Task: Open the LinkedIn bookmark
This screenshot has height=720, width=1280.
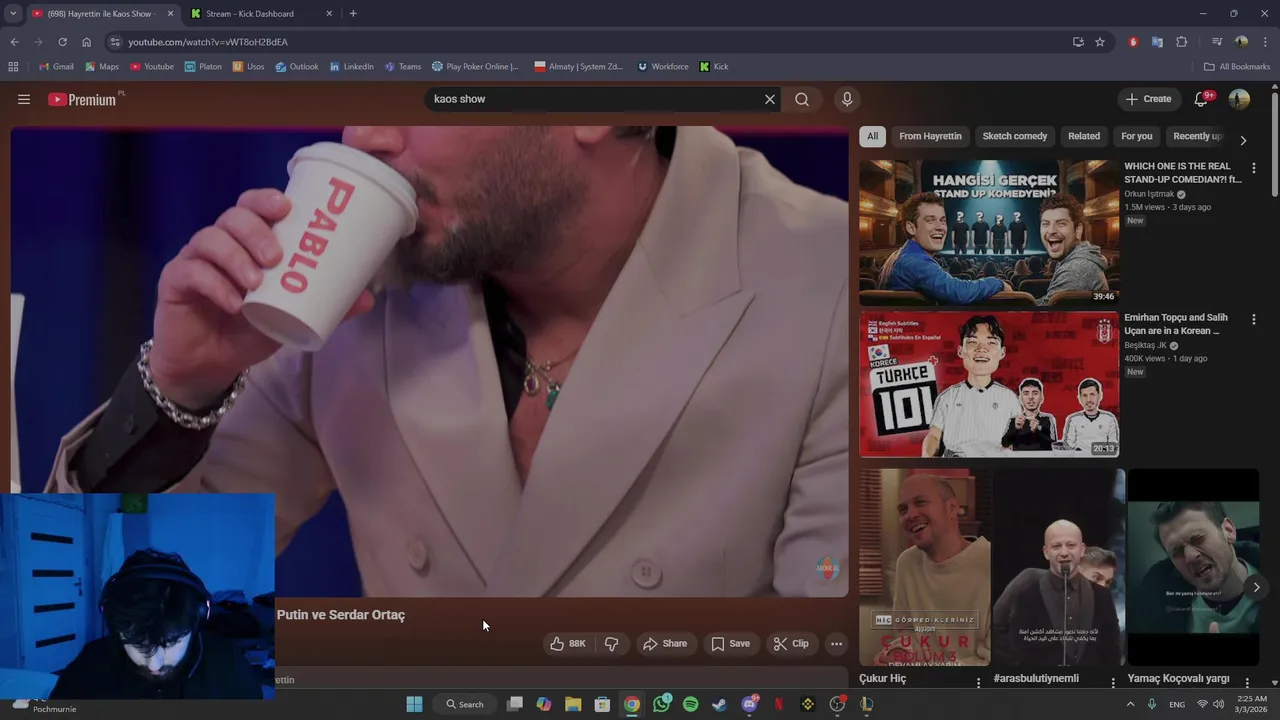Action: [351, 67]
